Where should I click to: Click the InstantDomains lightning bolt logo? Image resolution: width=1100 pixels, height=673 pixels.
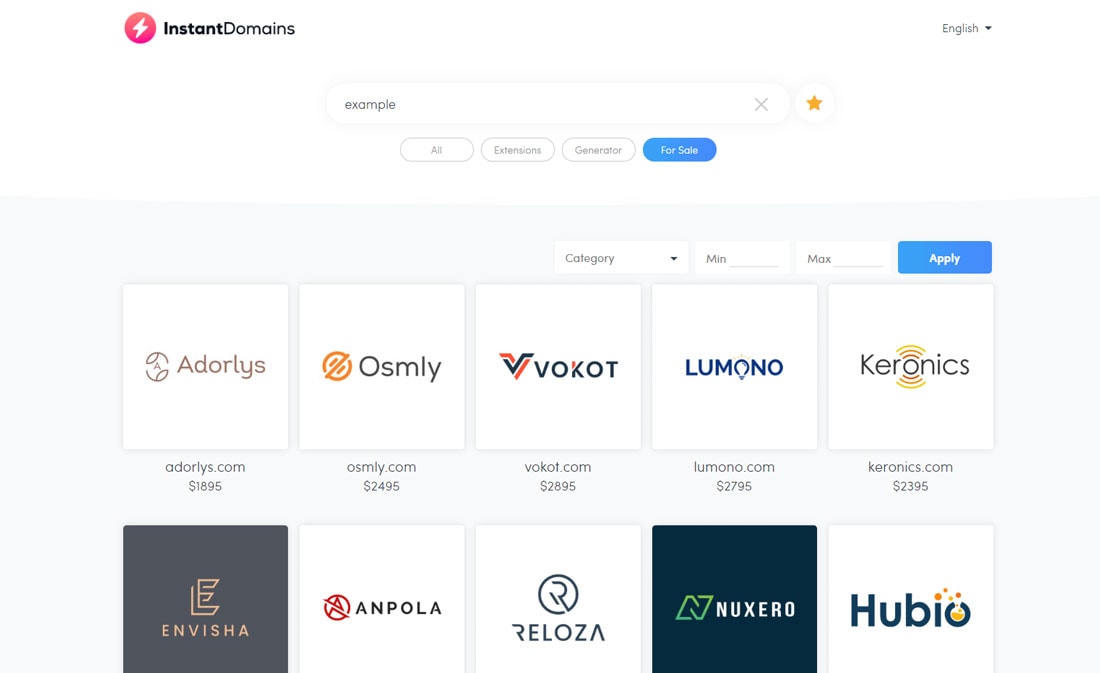coord(140,28)
